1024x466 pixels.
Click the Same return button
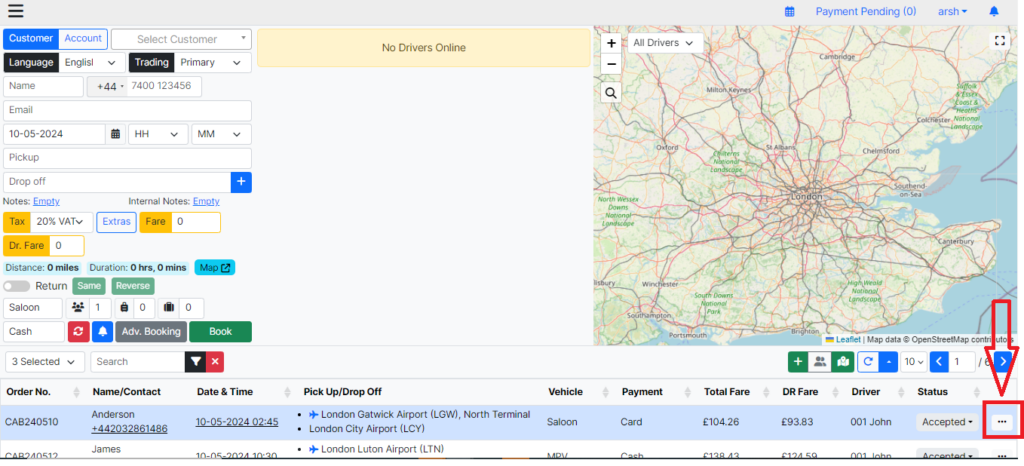89,286
